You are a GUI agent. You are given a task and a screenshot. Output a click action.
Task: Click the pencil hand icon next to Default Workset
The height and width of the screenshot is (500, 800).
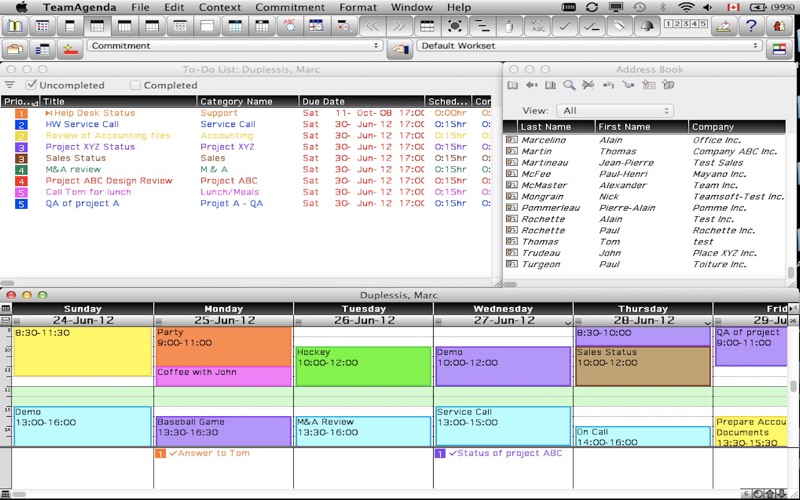pos(400,49)
